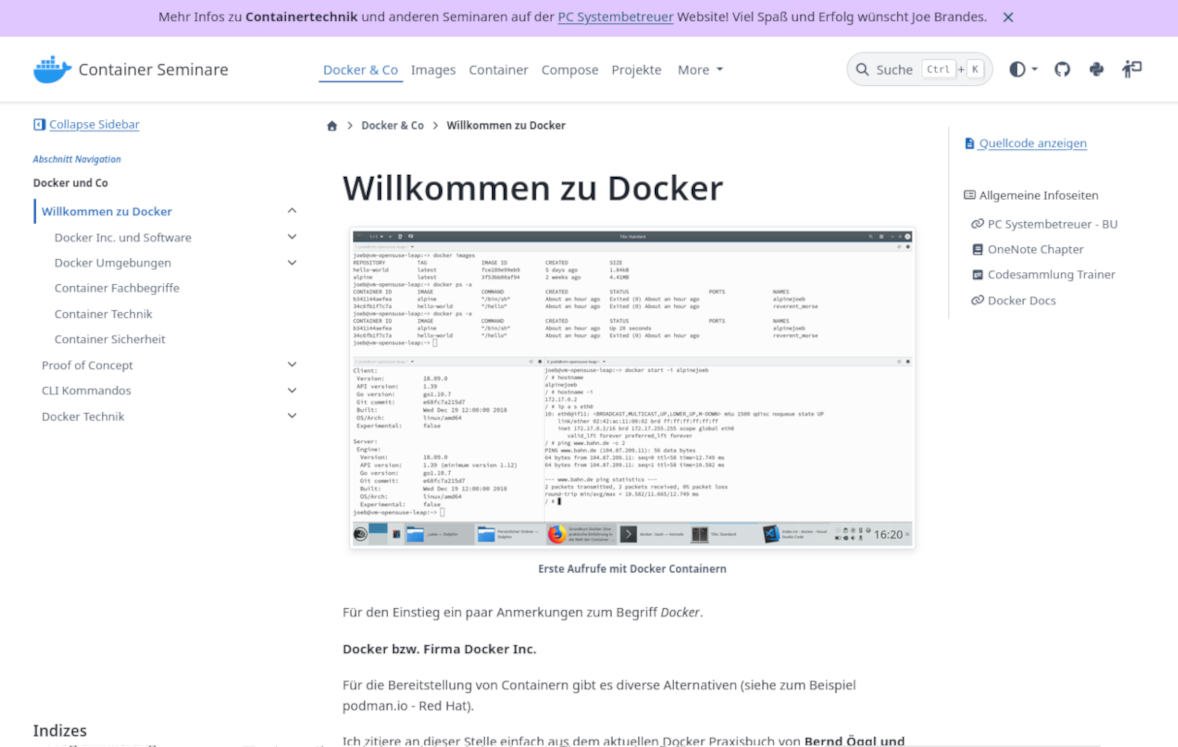Click link icon beside Docker Docs
1178x747 pixels.
[977, 301]
